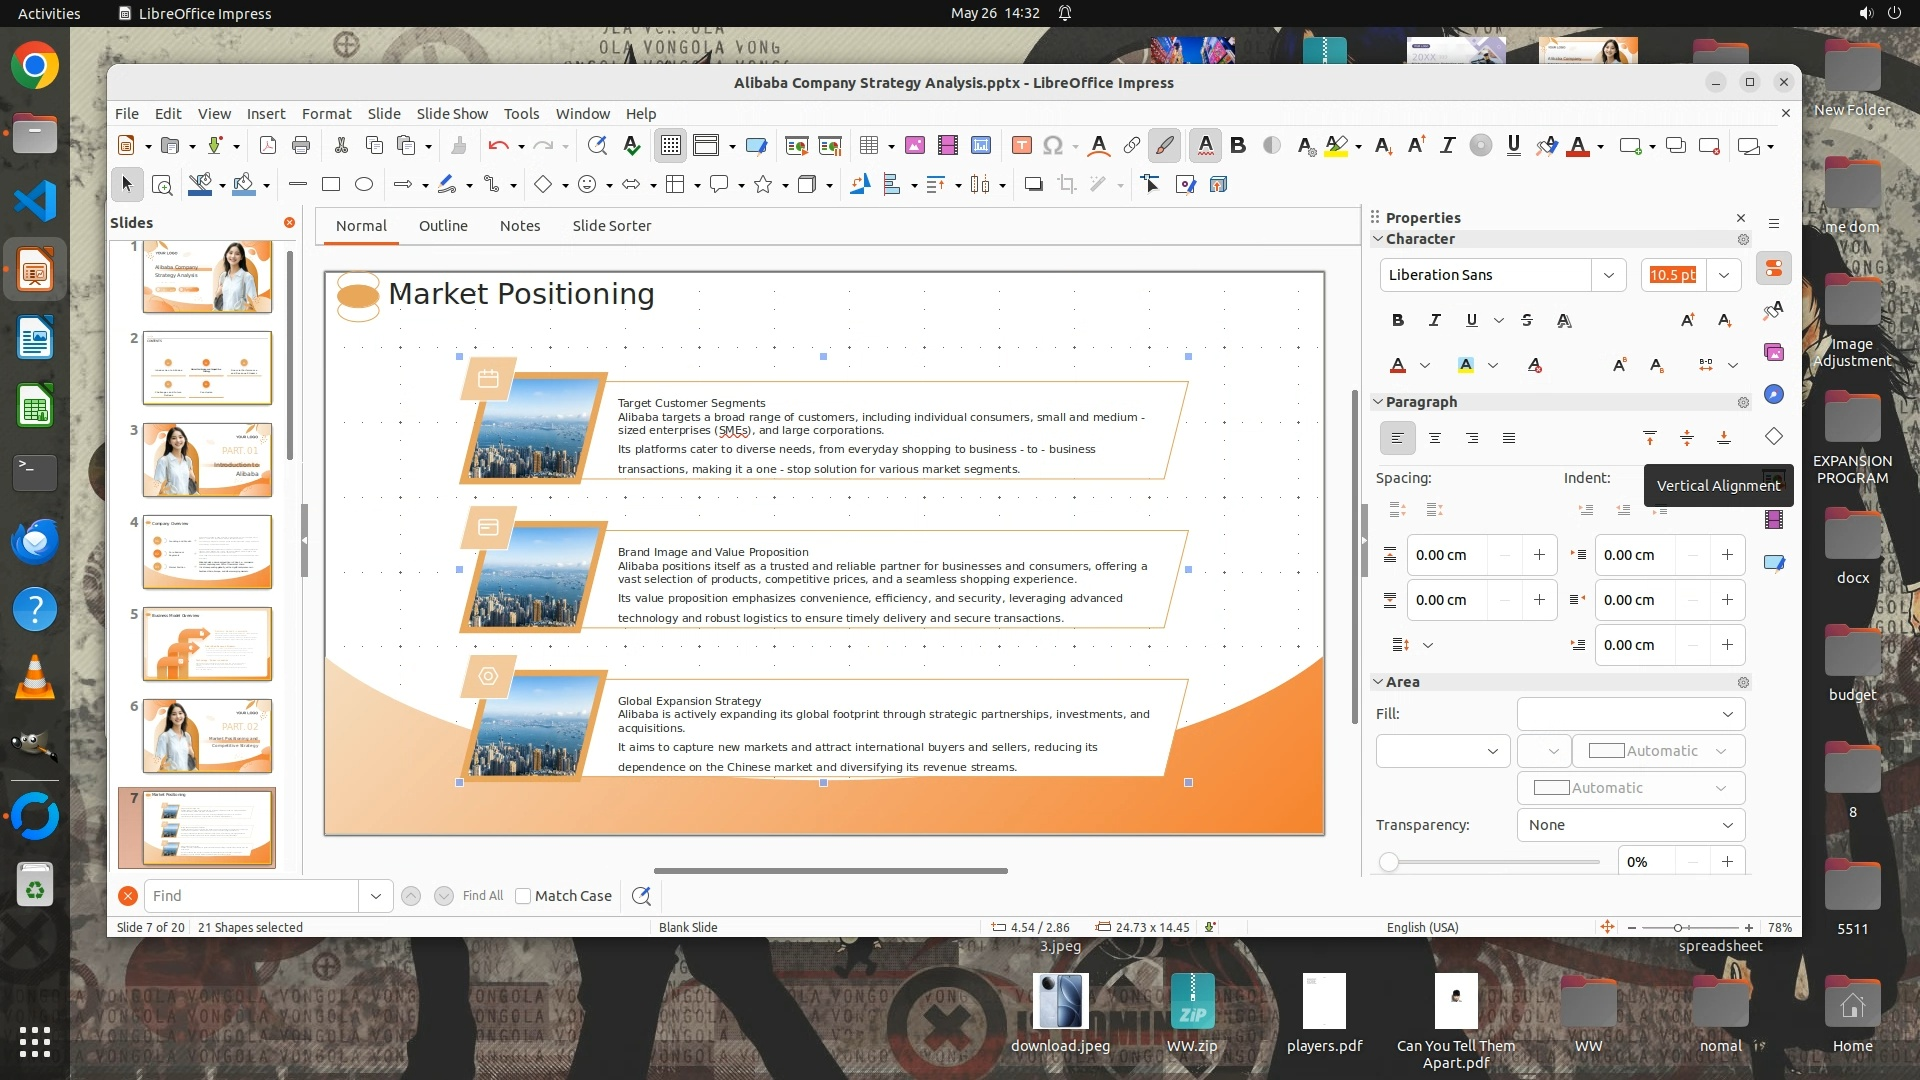Click the transparency slider handle
The width and height of the screenshot is (1920, 1080).
(x=1388, y=862)
